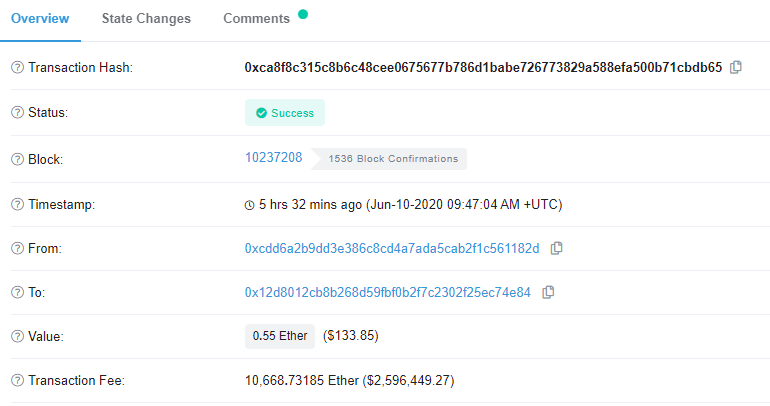Copy the From address
This screenshot has width=770, height=406.
pyautogui.click(x=556, y=248)
